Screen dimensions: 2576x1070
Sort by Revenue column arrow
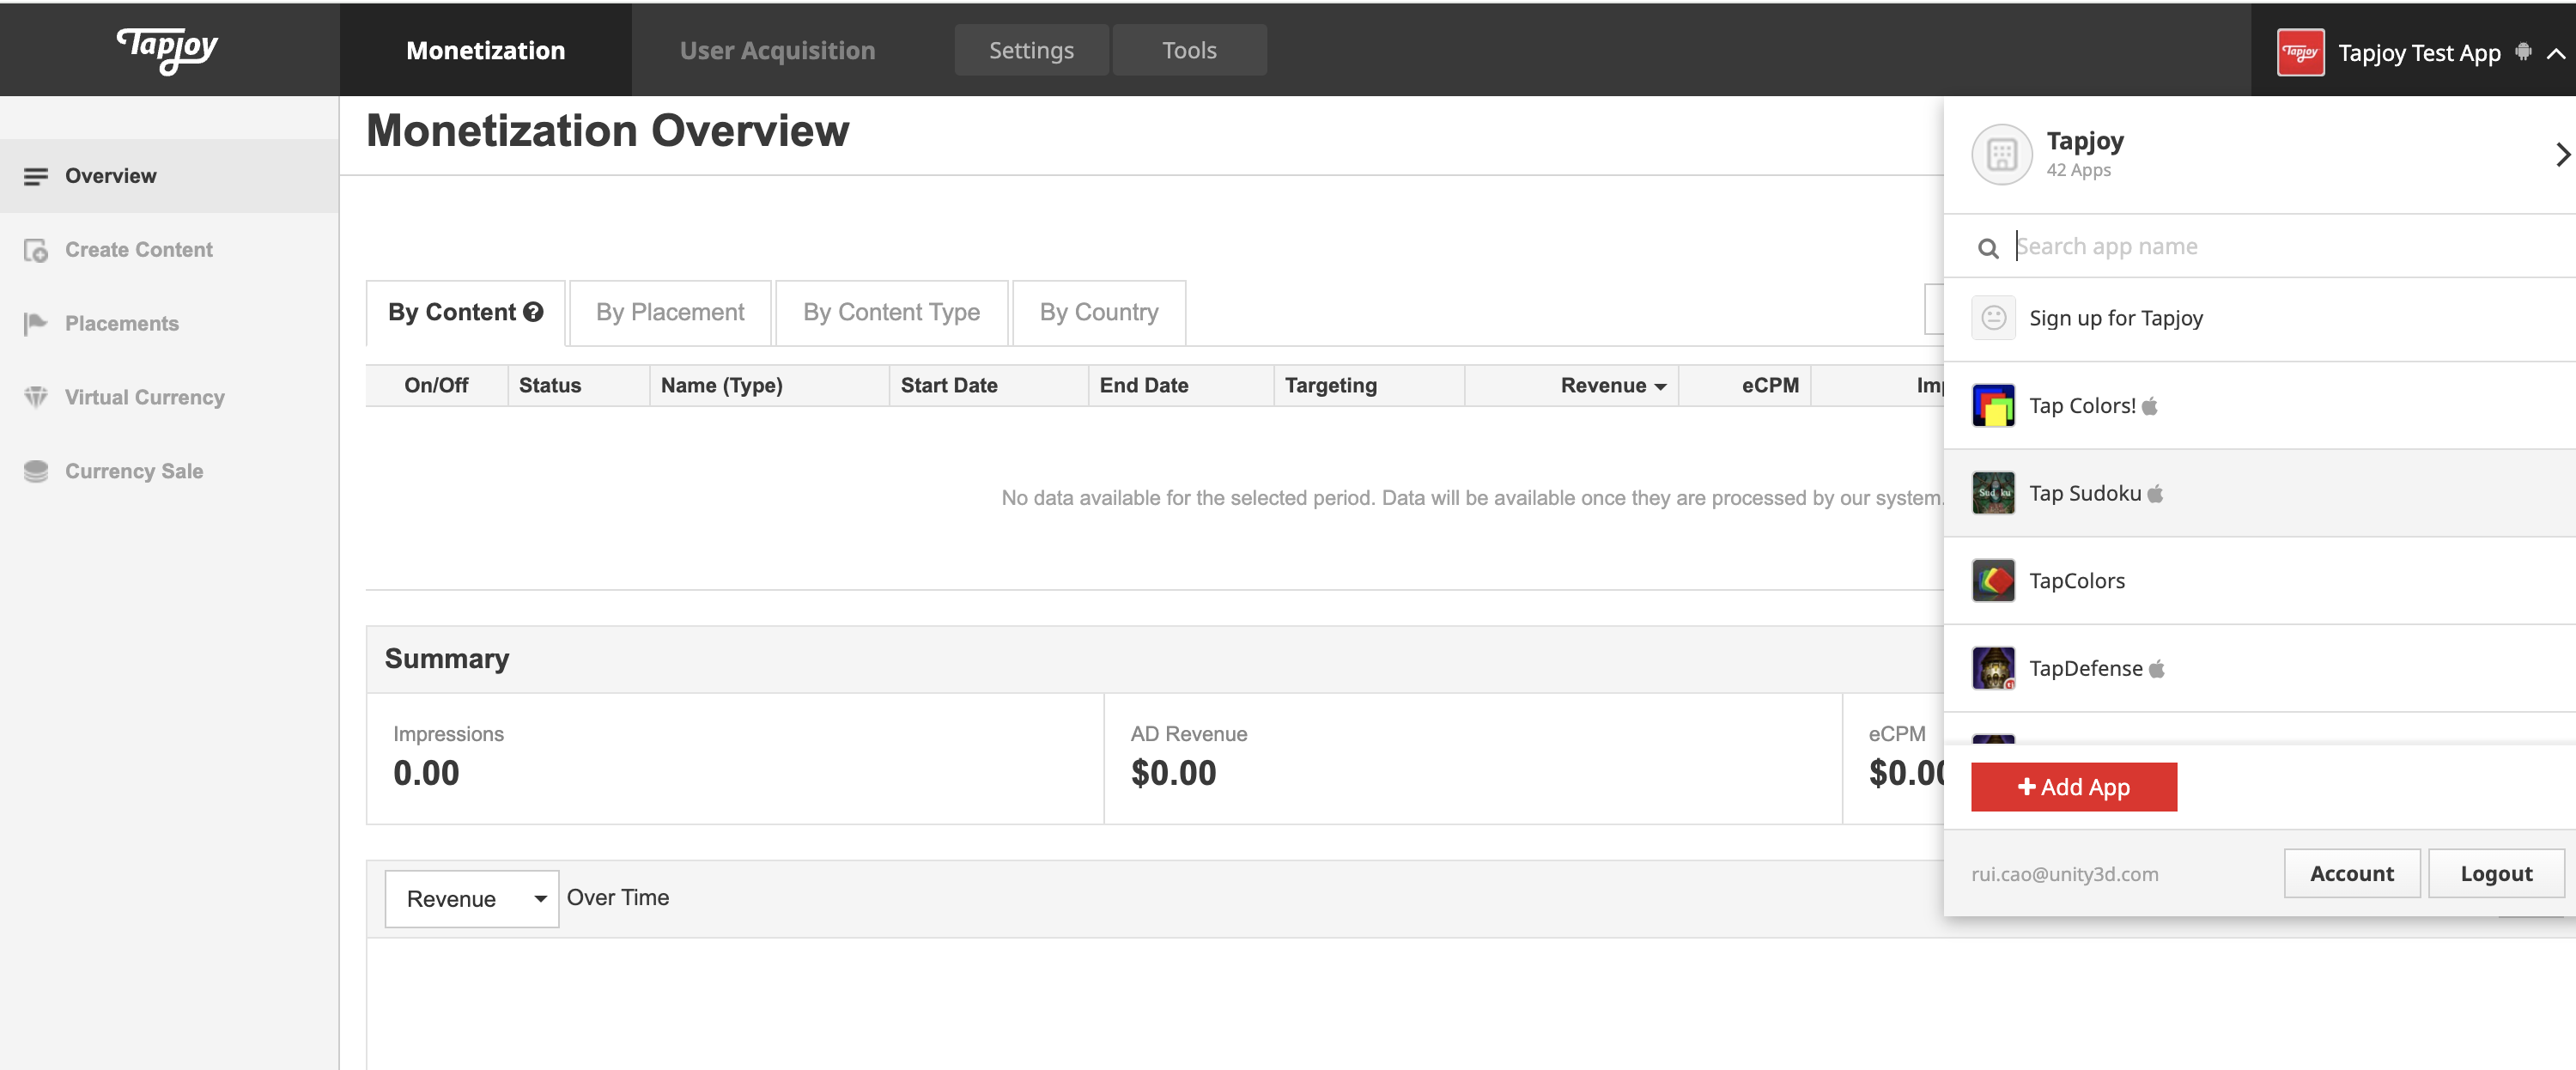(x=1661, y=386)
